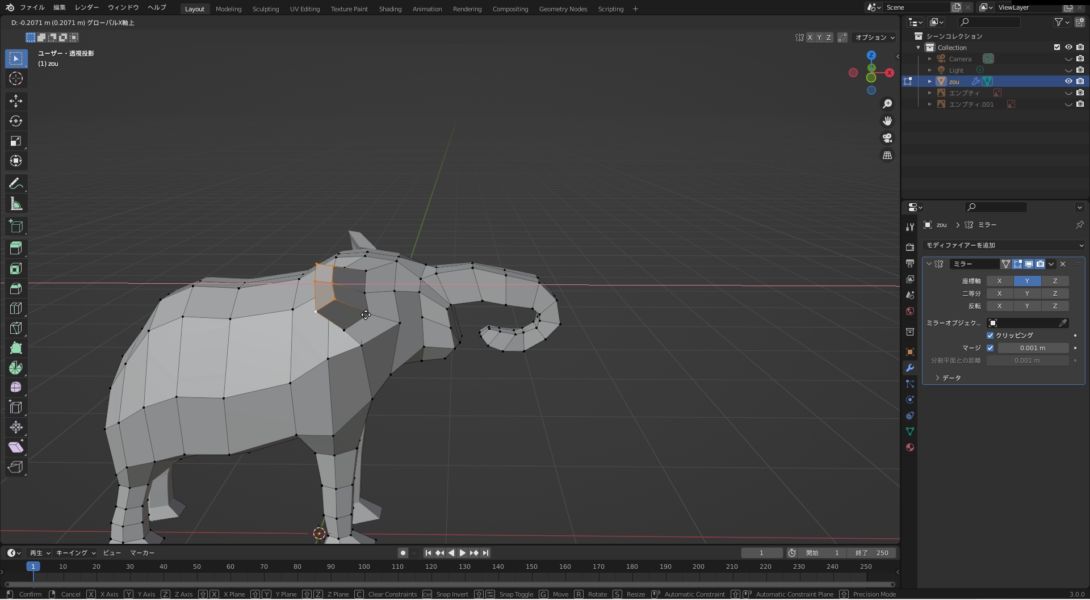Image resolution: width=1090 pixels, height=600 pixels.
Task: Toggle Collection visibility eye icon
Action: [x=1068, y=47]
